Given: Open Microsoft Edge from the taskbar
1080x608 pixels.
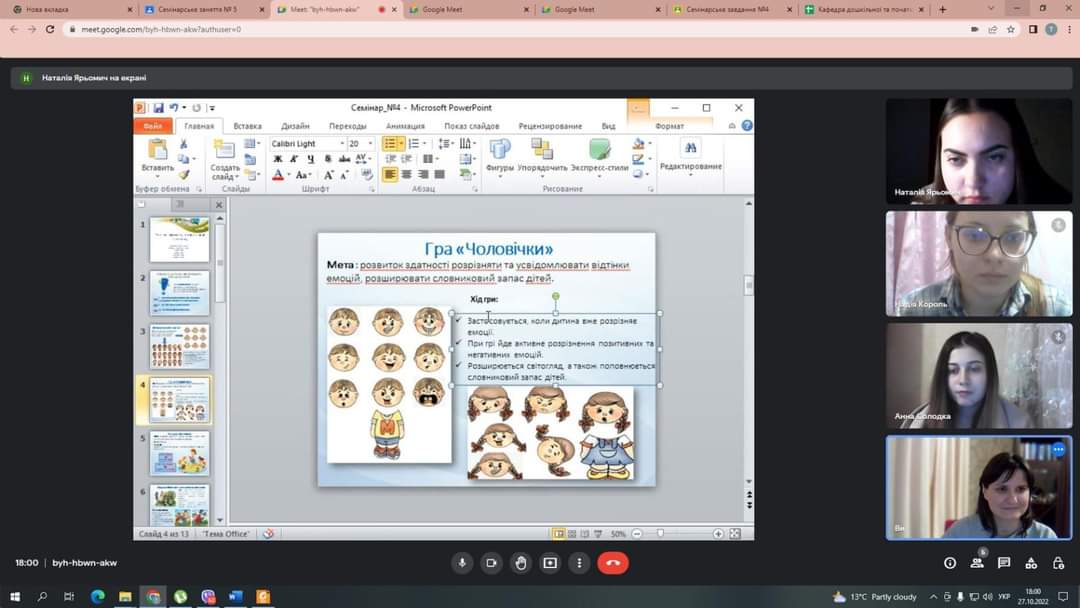Looking at the screenshot, I should [x=97, y=597].
